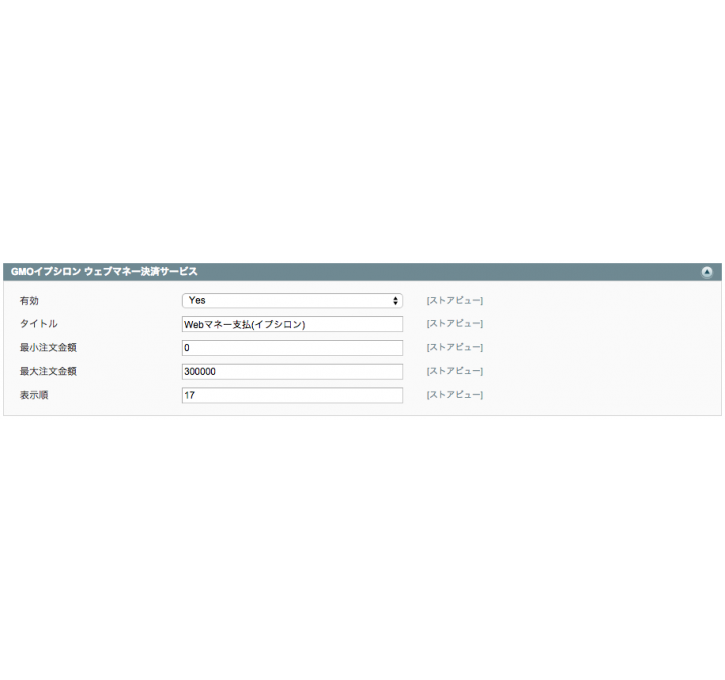Screen dimensions: 725x680
Task: Click the タイトル field label
Action: [38, 324]
